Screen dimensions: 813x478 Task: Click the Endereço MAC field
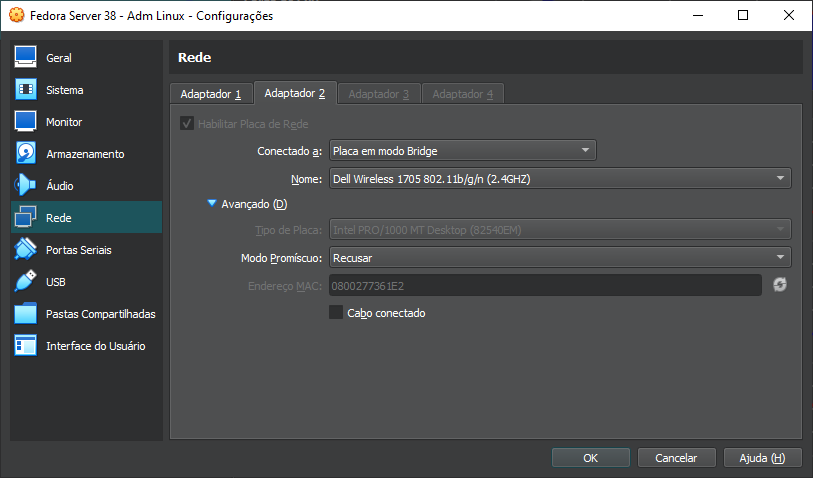pyautogui.click(x=545, y=286)
